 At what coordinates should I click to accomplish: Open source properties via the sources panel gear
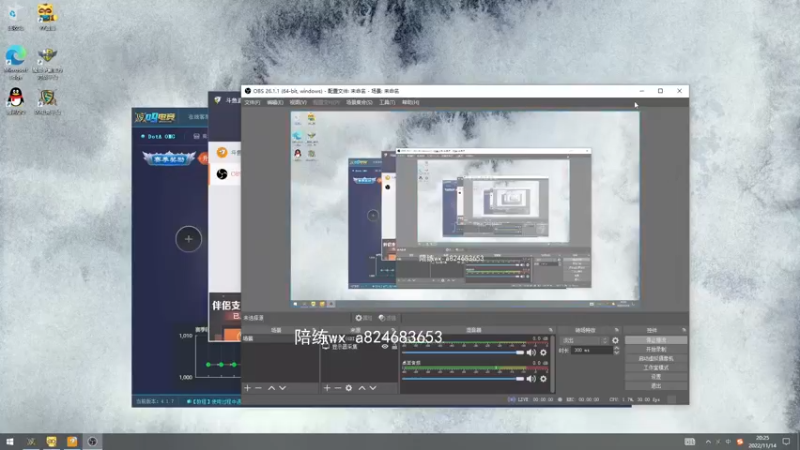(348, 388)
